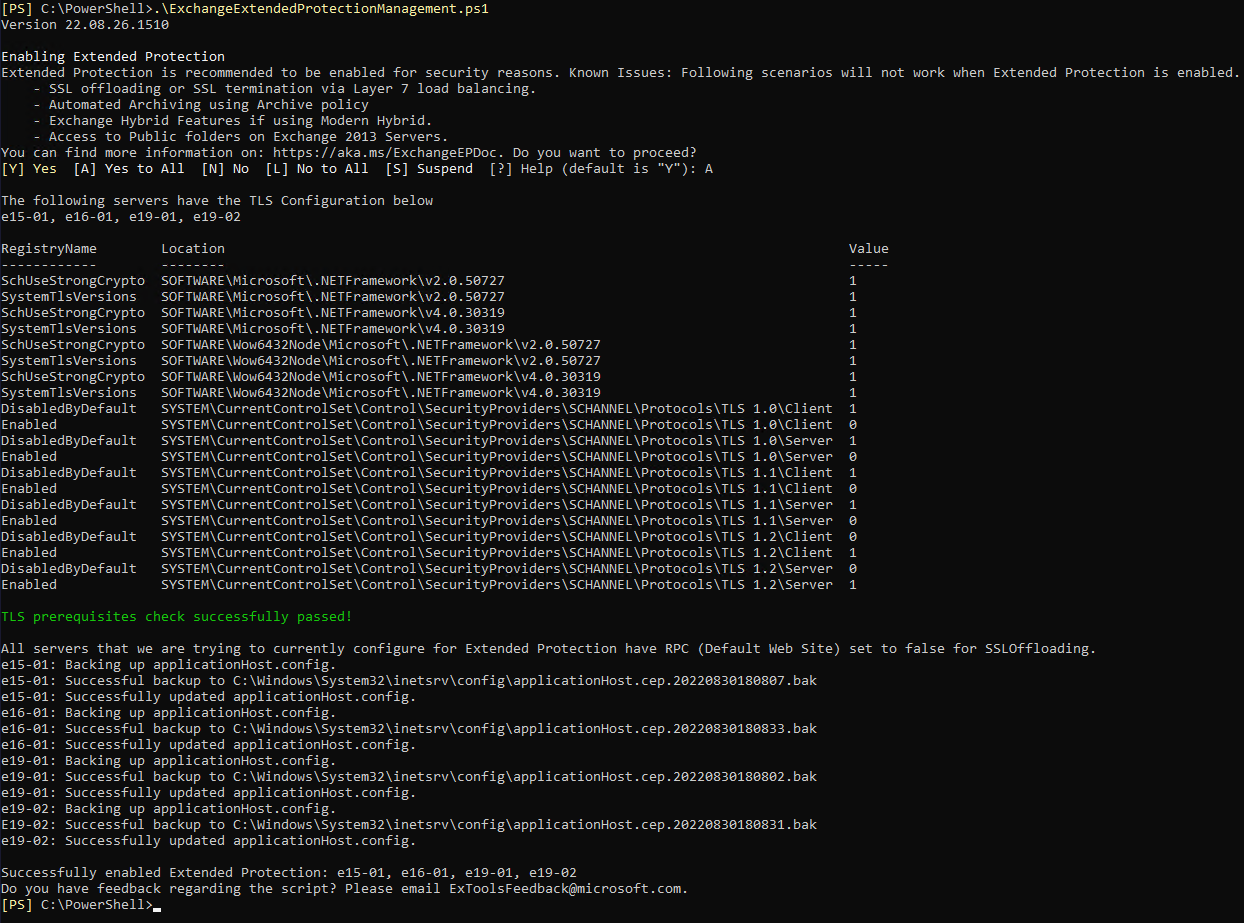Click the TLS 1.2\Server Enabled registry row

(430, 585)
